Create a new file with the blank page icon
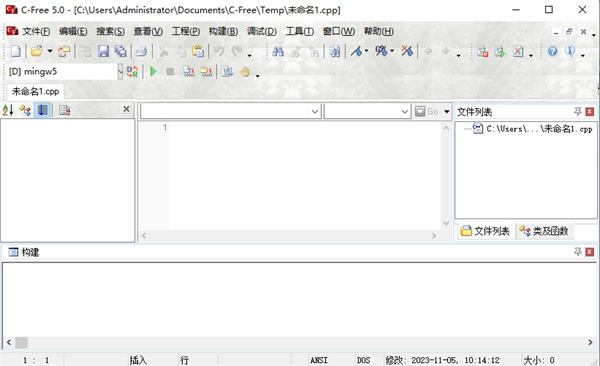The image size is (600, 366). coord(16,51)
